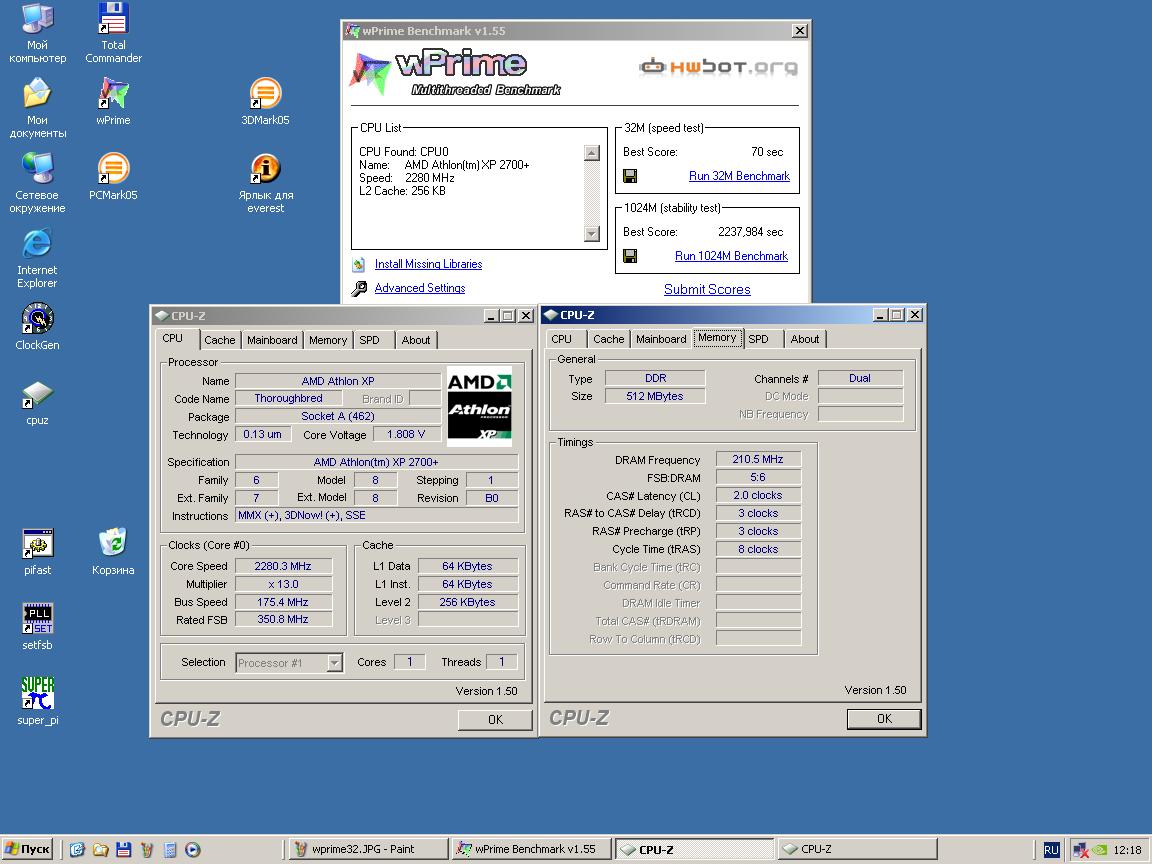Click OK in right CPU-Z Memory window
Screen dimensions: 1152x864
point(884,719)
